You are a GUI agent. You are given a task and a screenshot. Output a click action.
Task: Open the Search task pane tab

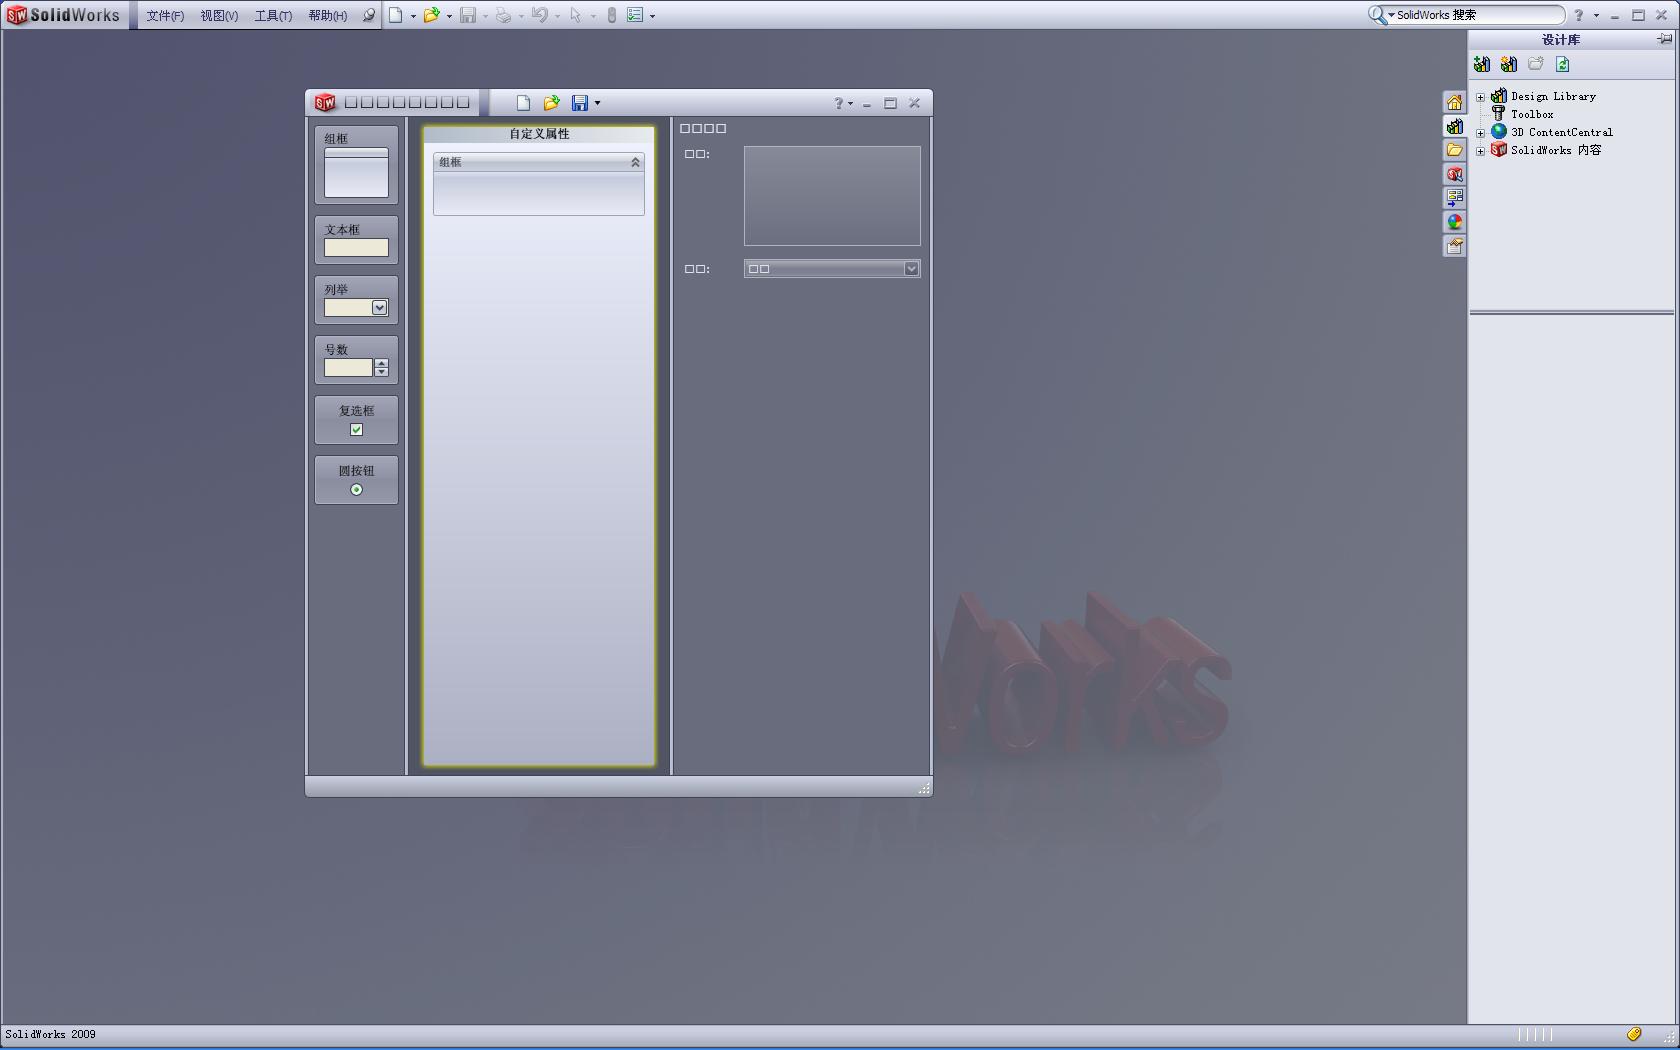(1455, 174)
